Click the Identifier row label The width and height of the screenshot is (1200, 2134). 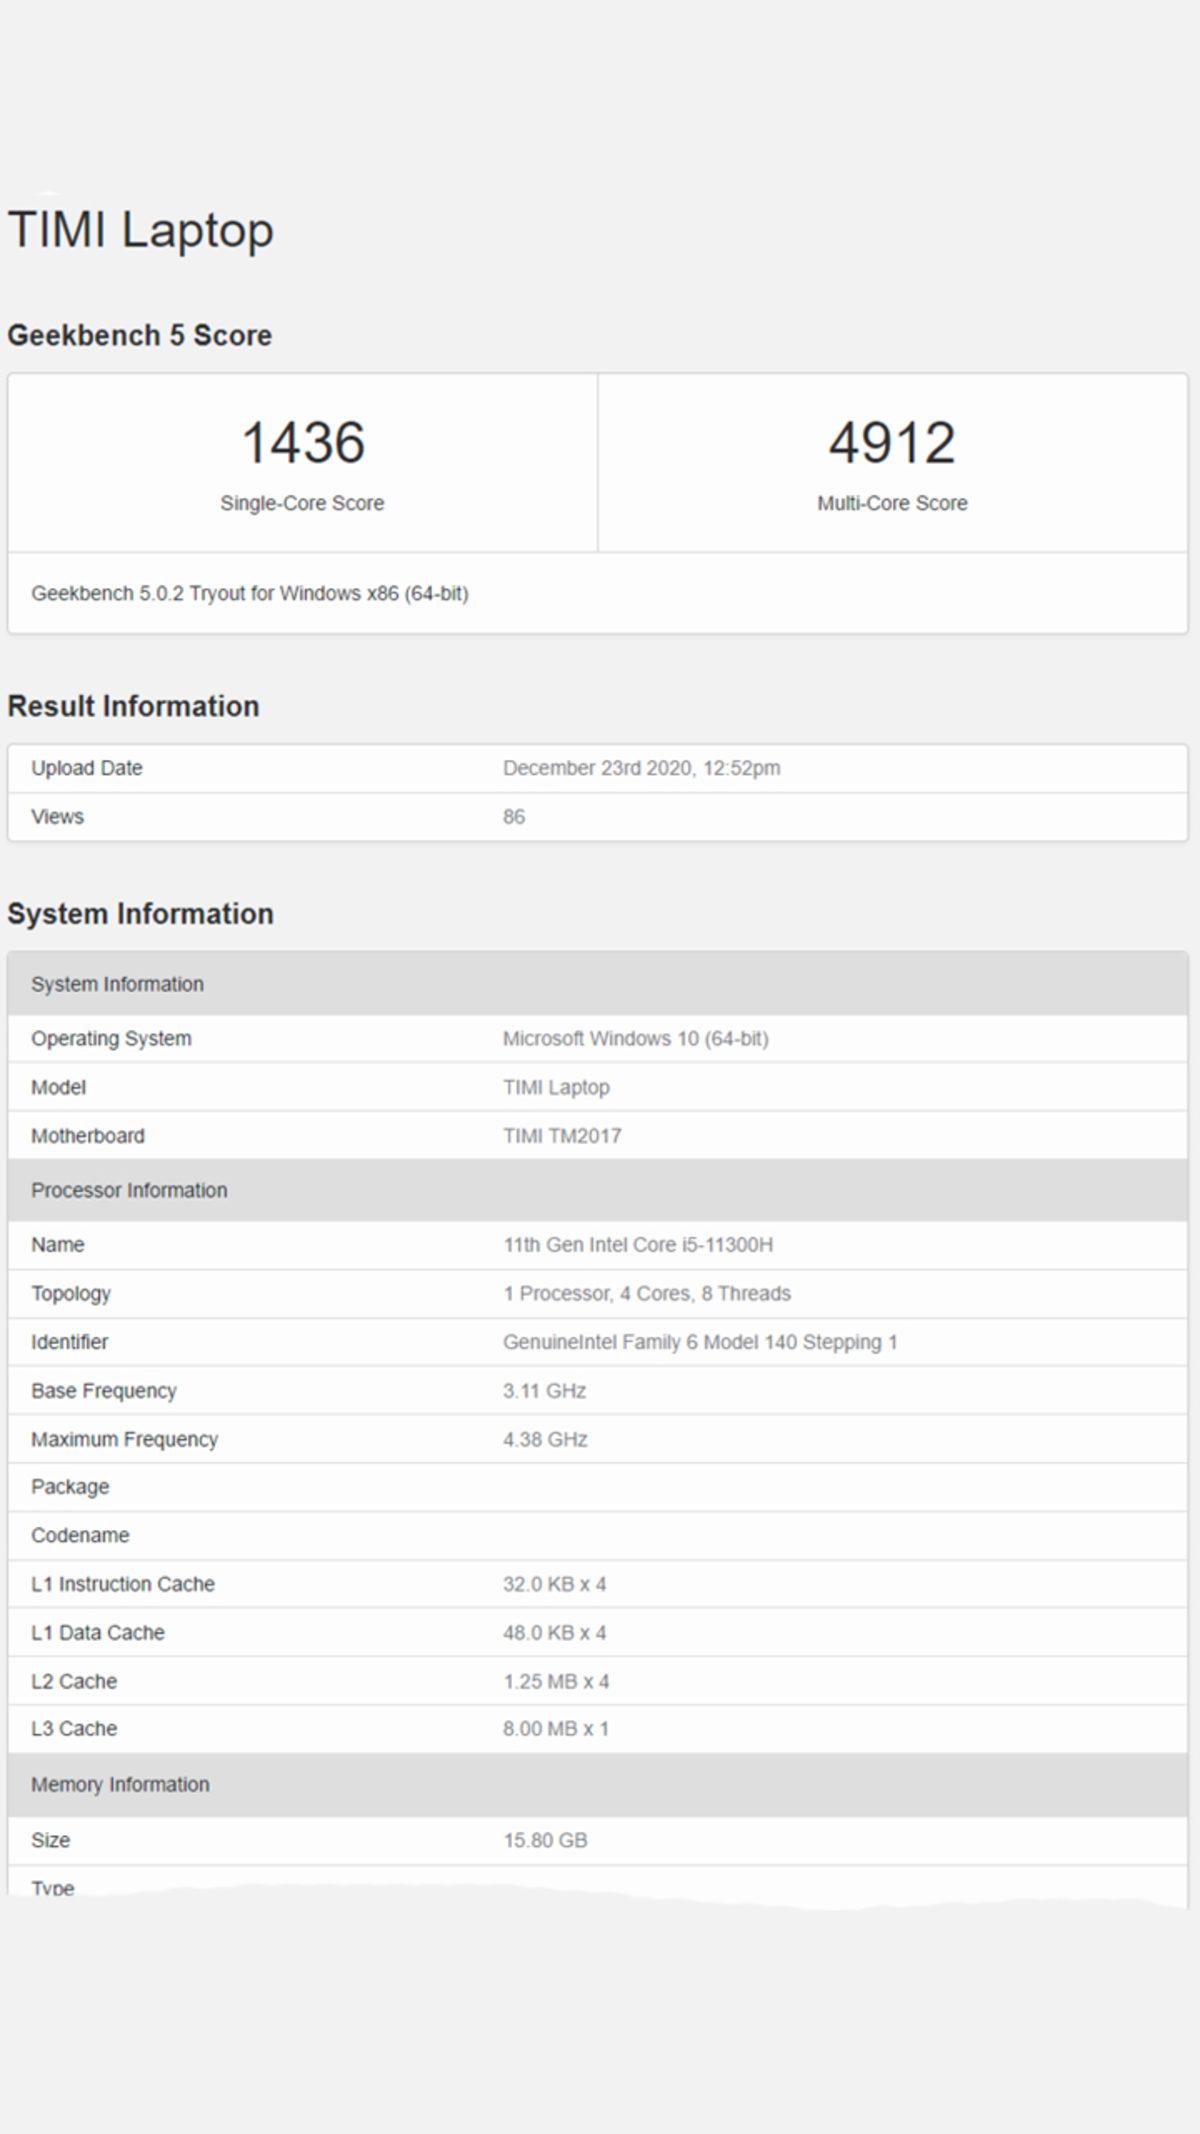[69, 1342]
